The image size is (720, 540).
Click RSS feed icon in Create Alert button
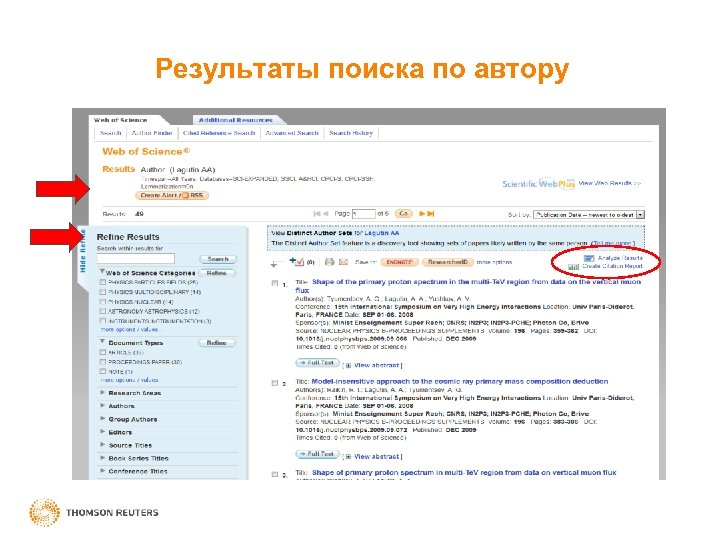pos(186,196)
